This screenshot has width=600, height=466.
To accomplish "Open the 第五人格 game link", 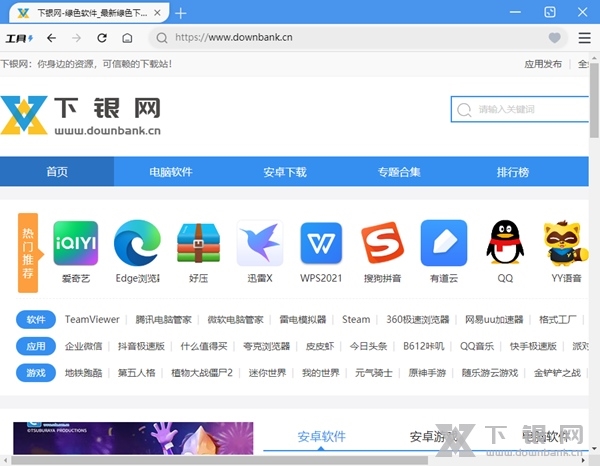I will [x=137, y=373].
